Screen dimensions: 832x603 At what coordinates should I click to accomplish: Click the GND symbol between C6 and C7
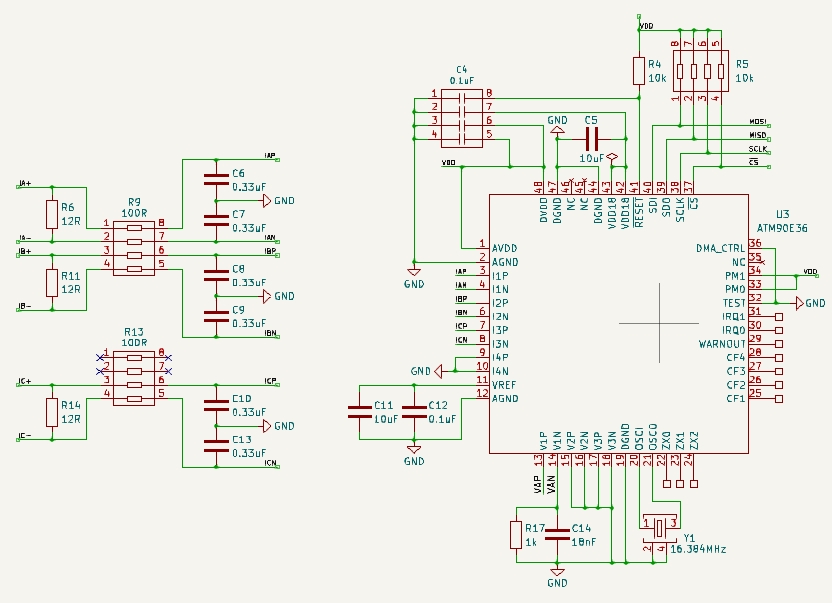click(x=267, y=201)
